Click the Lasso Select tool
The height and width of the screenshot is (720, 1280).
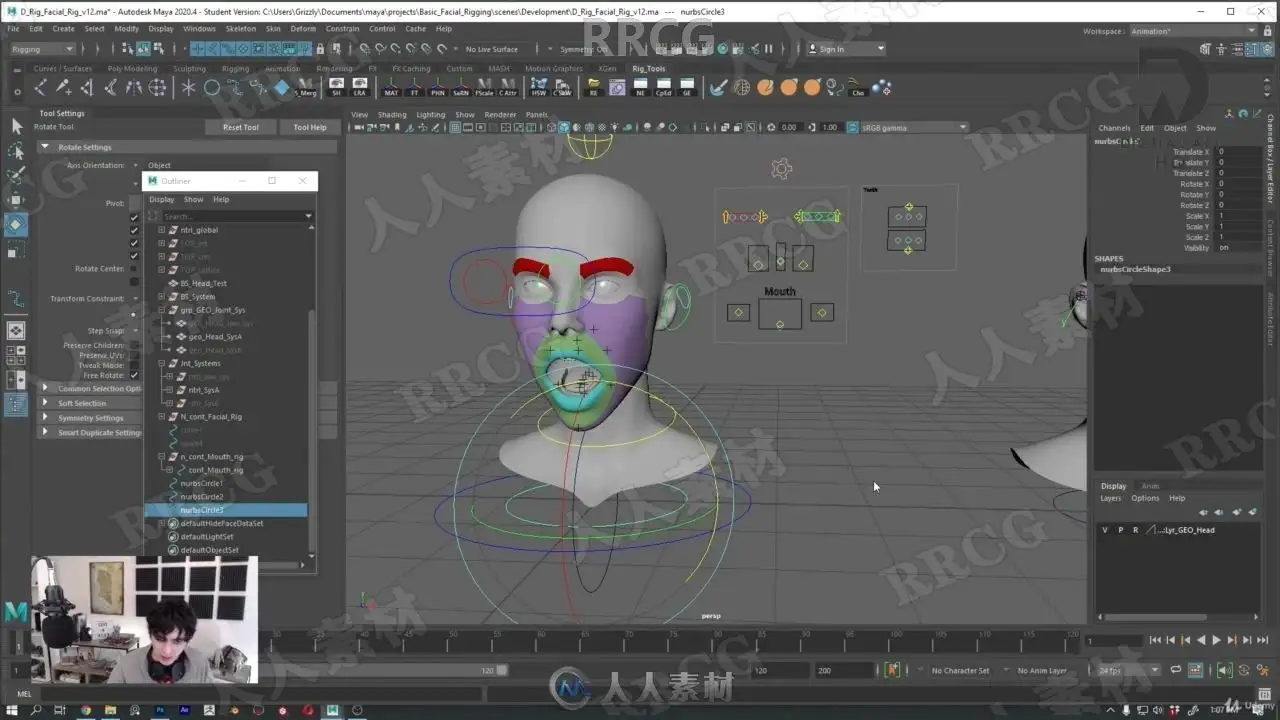[x=16, y=151]
